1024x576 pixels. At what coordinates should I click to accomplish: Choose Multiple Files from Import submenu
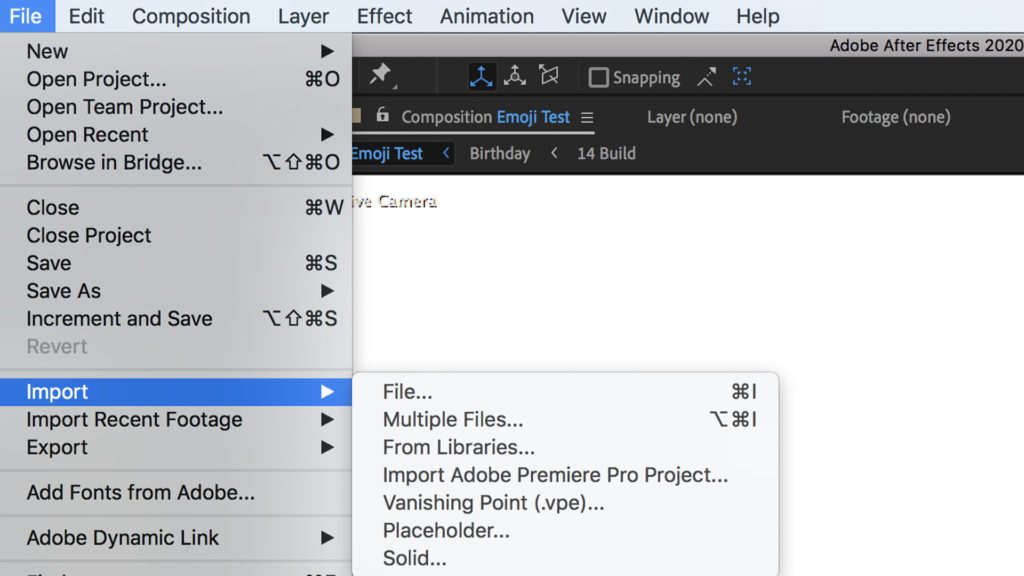tap(453, 420)
